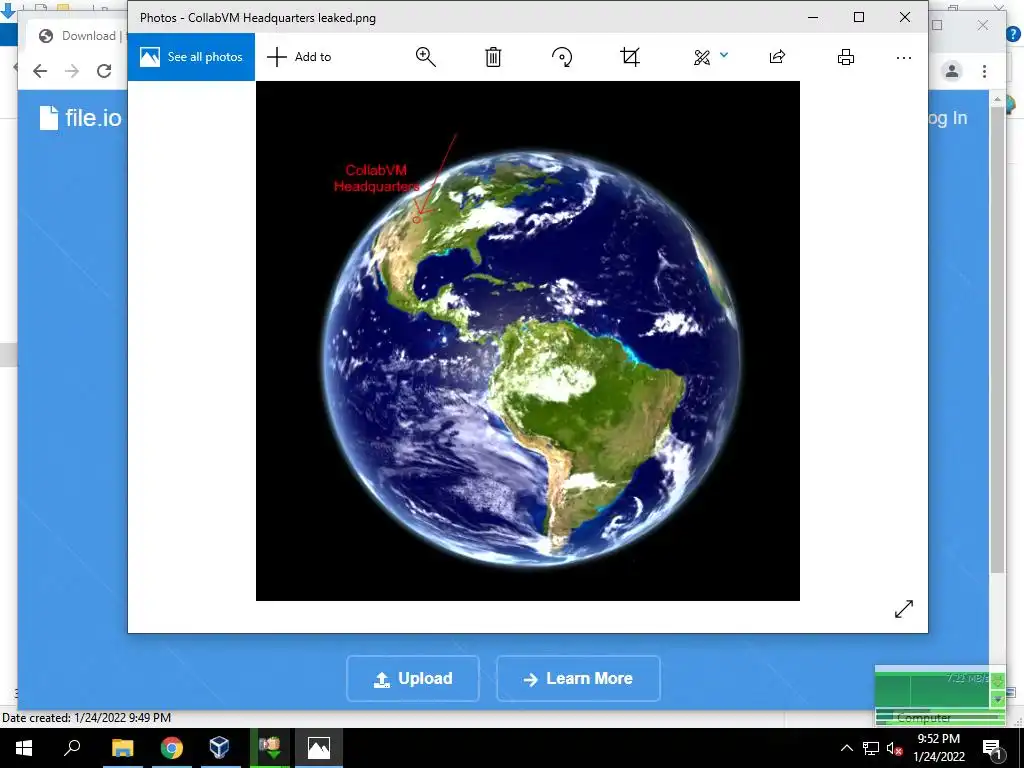Toggle fullscreen with the diagonal arrows icon
The height and width of the screenshot is (768, 1024).
[904, 609]
